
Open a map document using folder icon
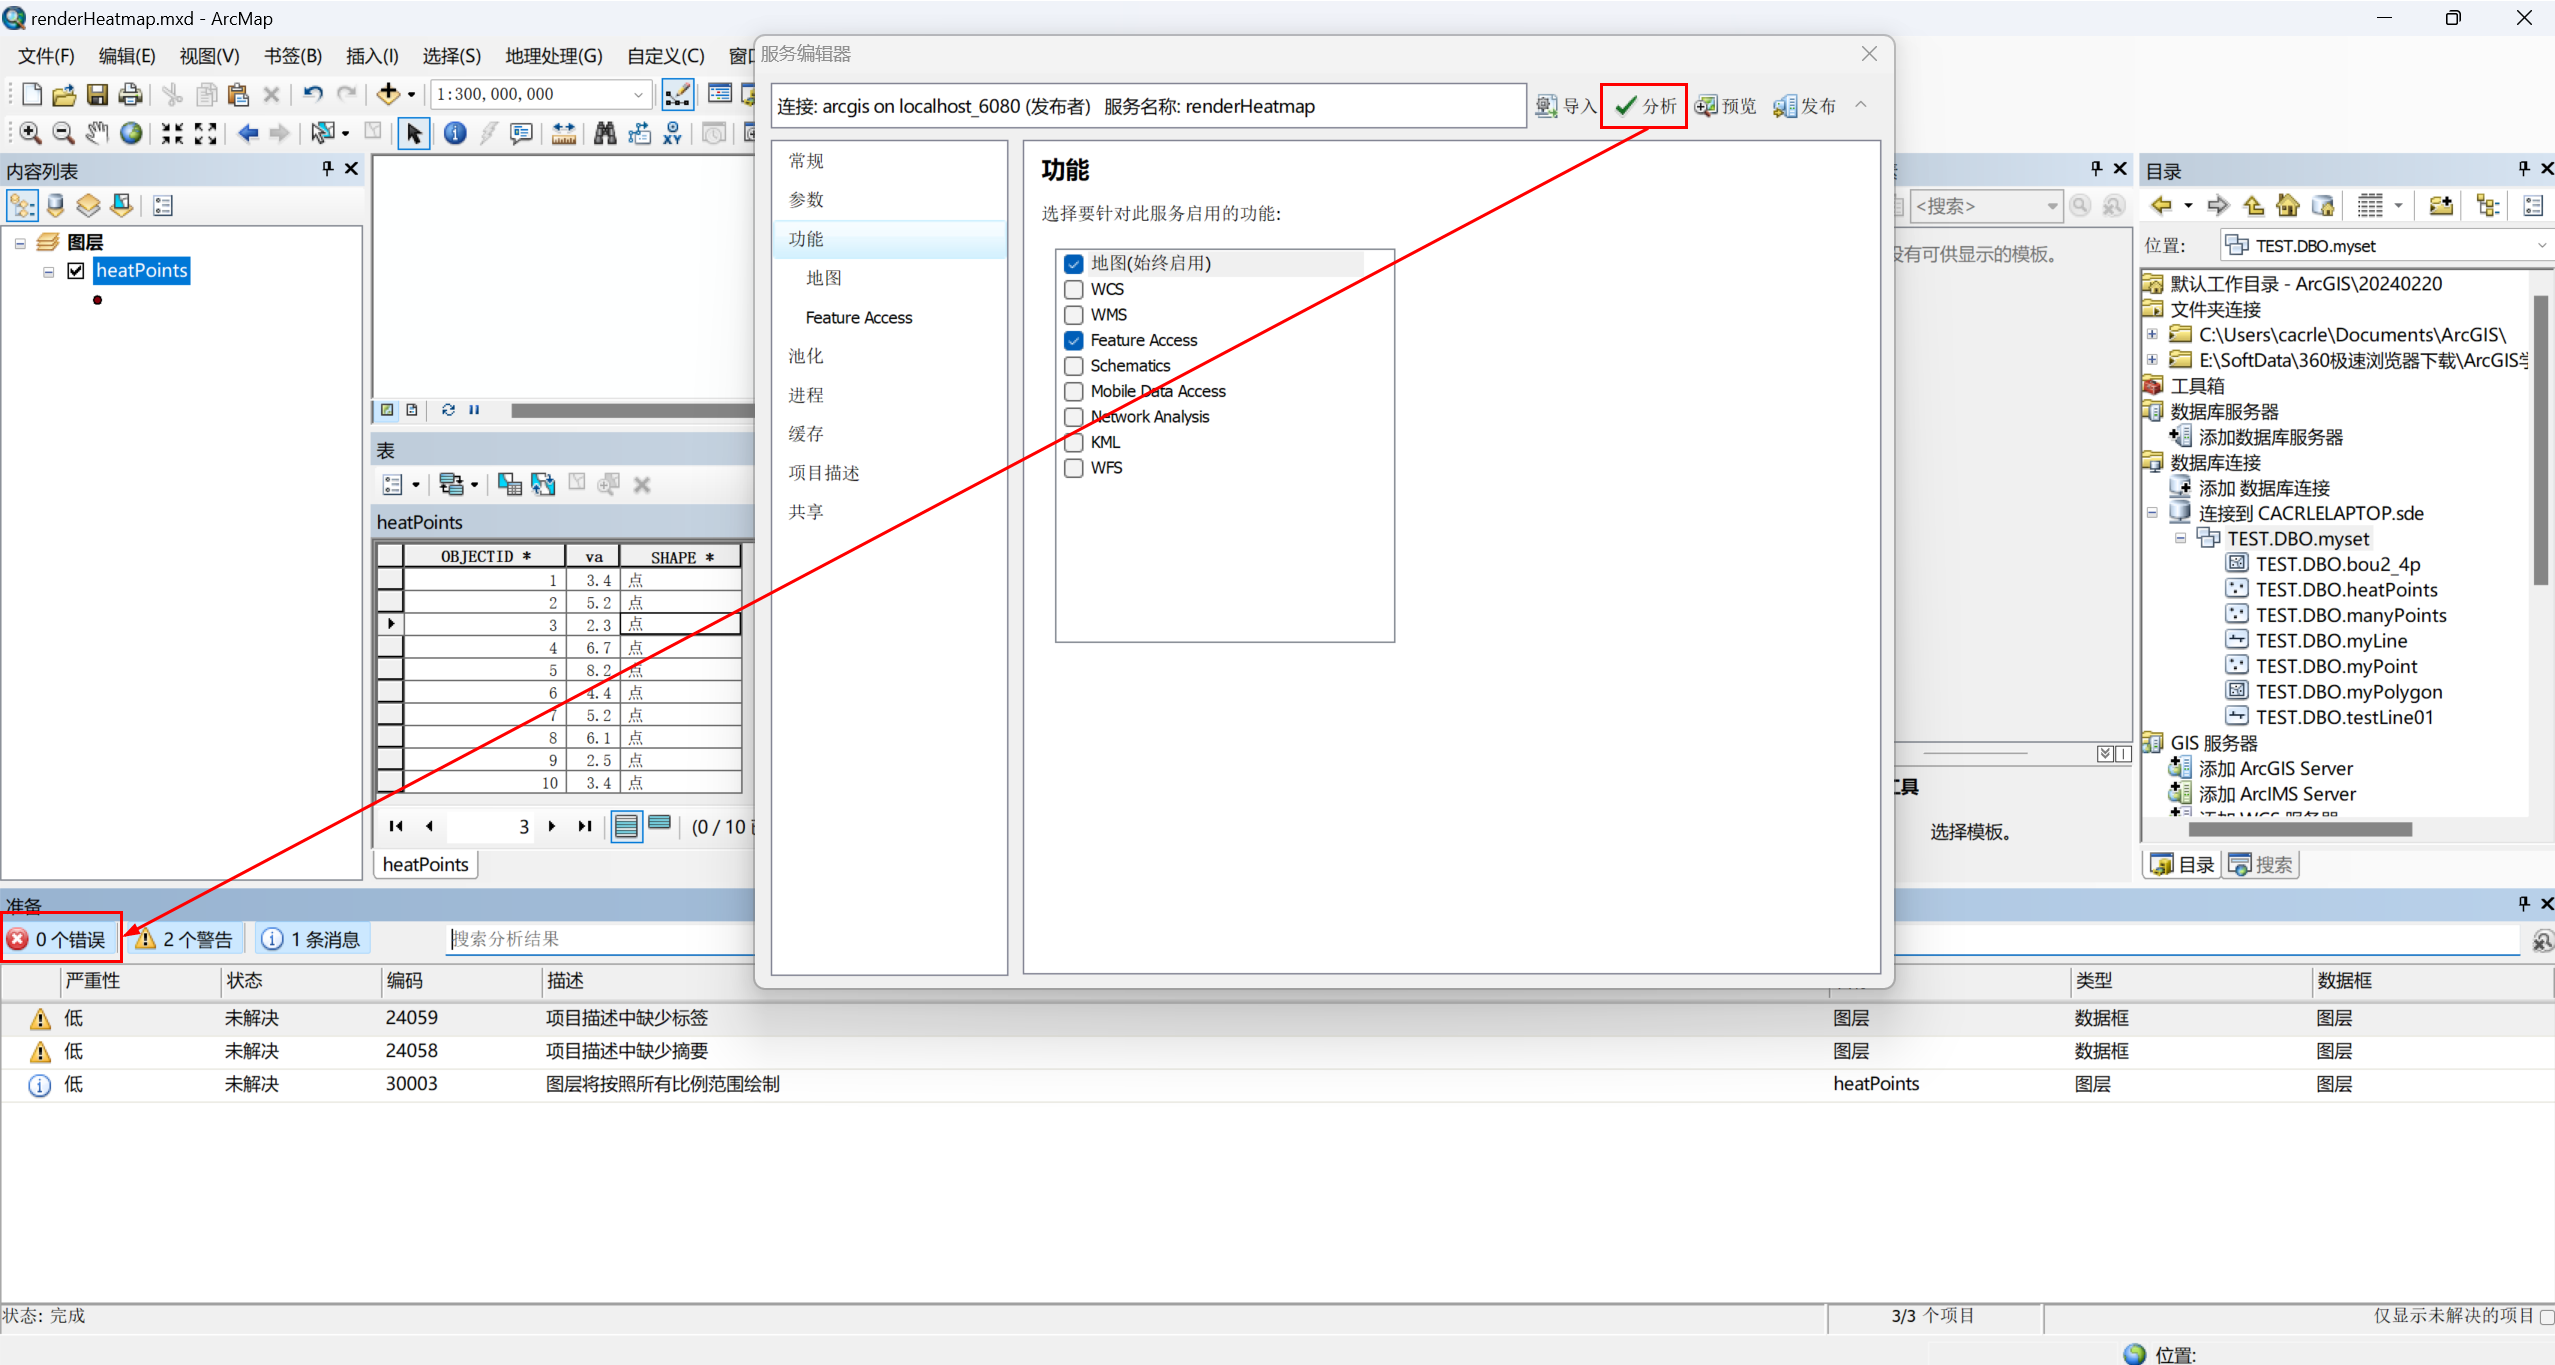coord(64,94)
